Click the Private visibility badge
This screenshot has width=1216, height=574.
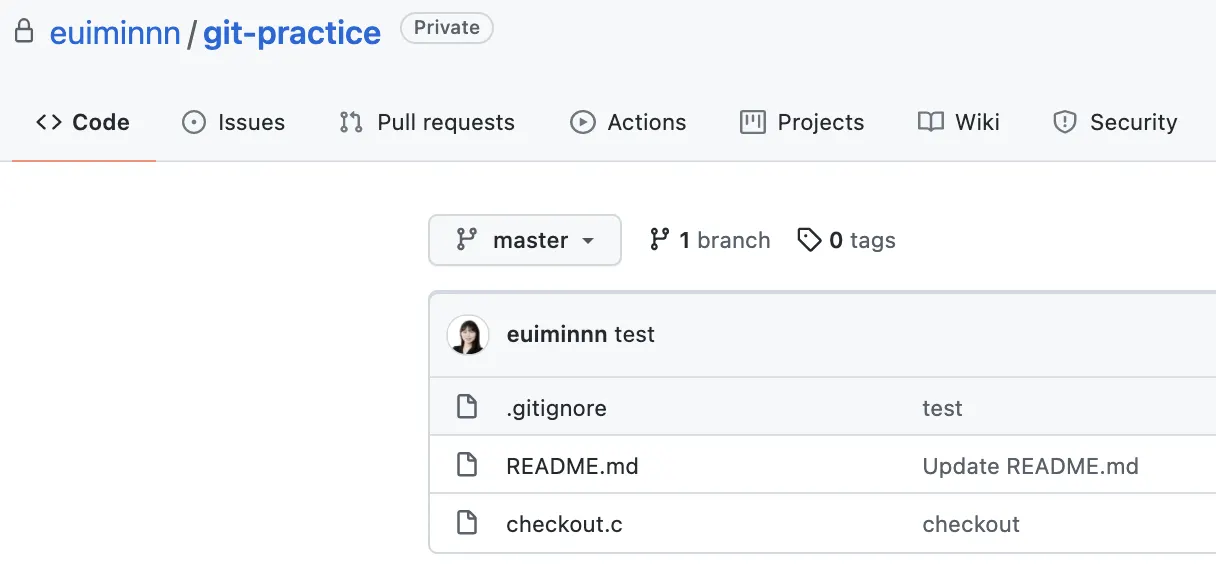pyautogui.click(x=446, y=28)
